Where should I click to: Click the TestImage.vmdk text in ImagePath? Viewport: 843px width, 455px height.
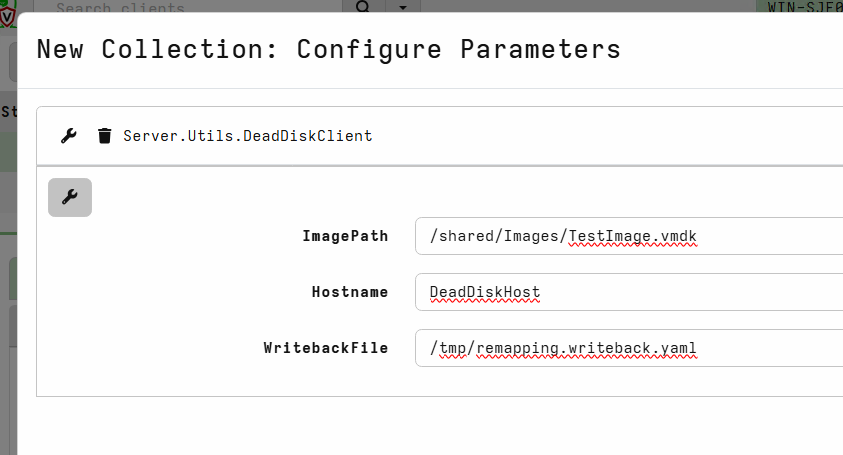point(632,237)
